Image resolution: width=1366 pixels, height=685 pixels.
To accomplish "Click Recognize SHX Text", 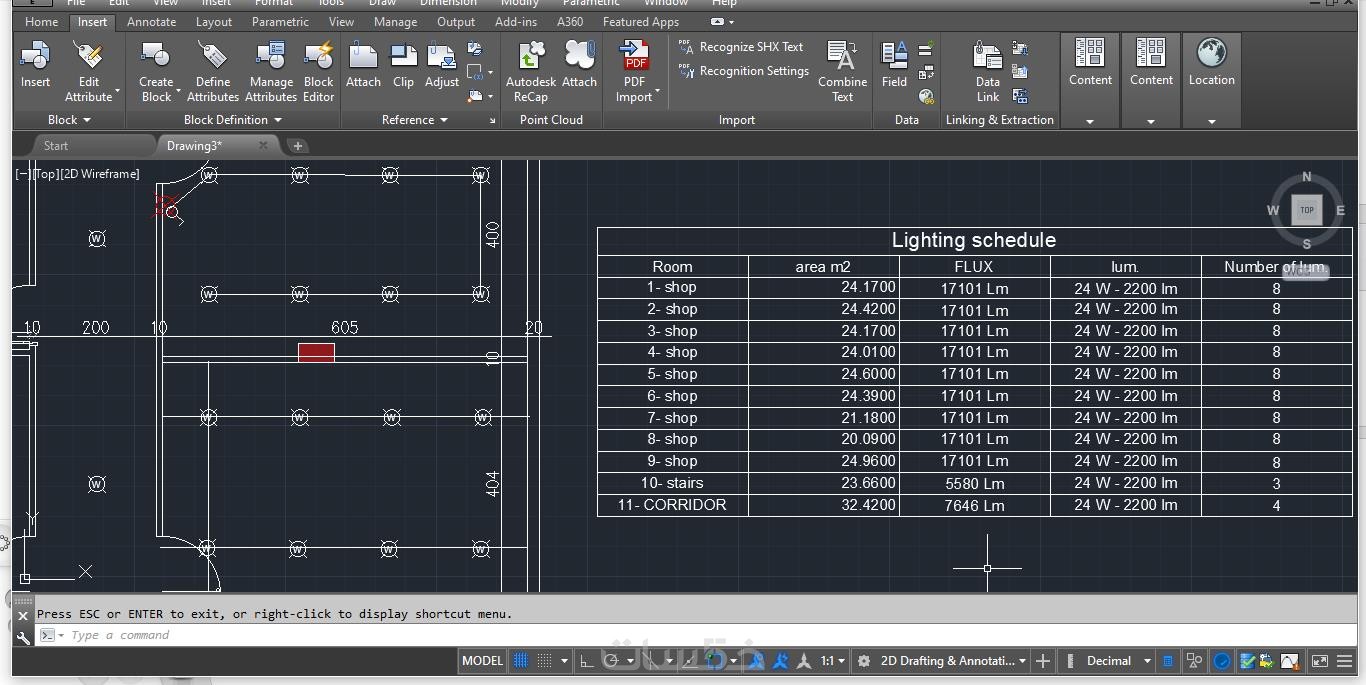I will click(741, 47).
